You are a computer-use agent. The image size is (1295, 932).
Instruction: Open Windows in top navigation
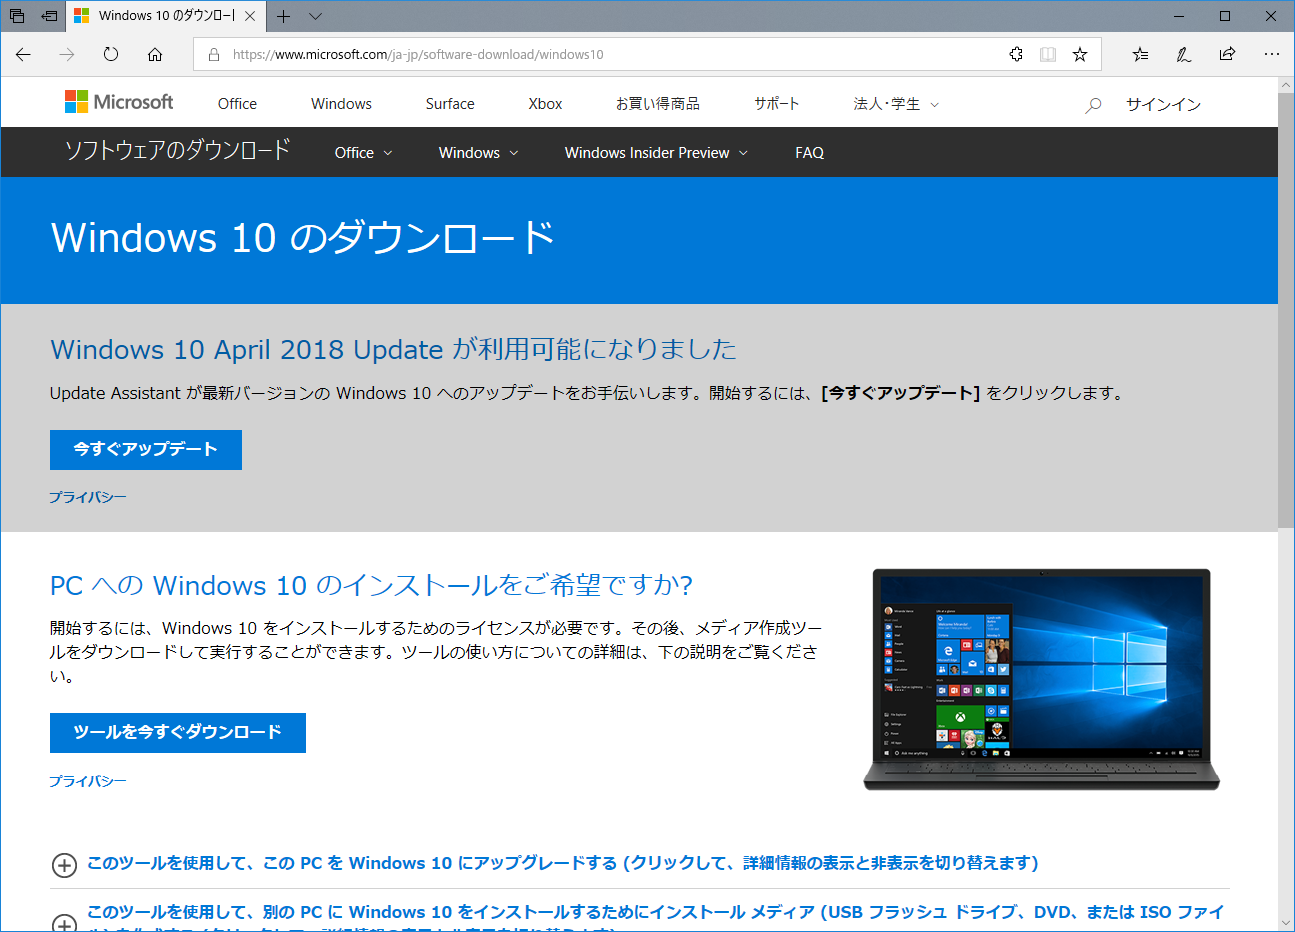point(341,104)
